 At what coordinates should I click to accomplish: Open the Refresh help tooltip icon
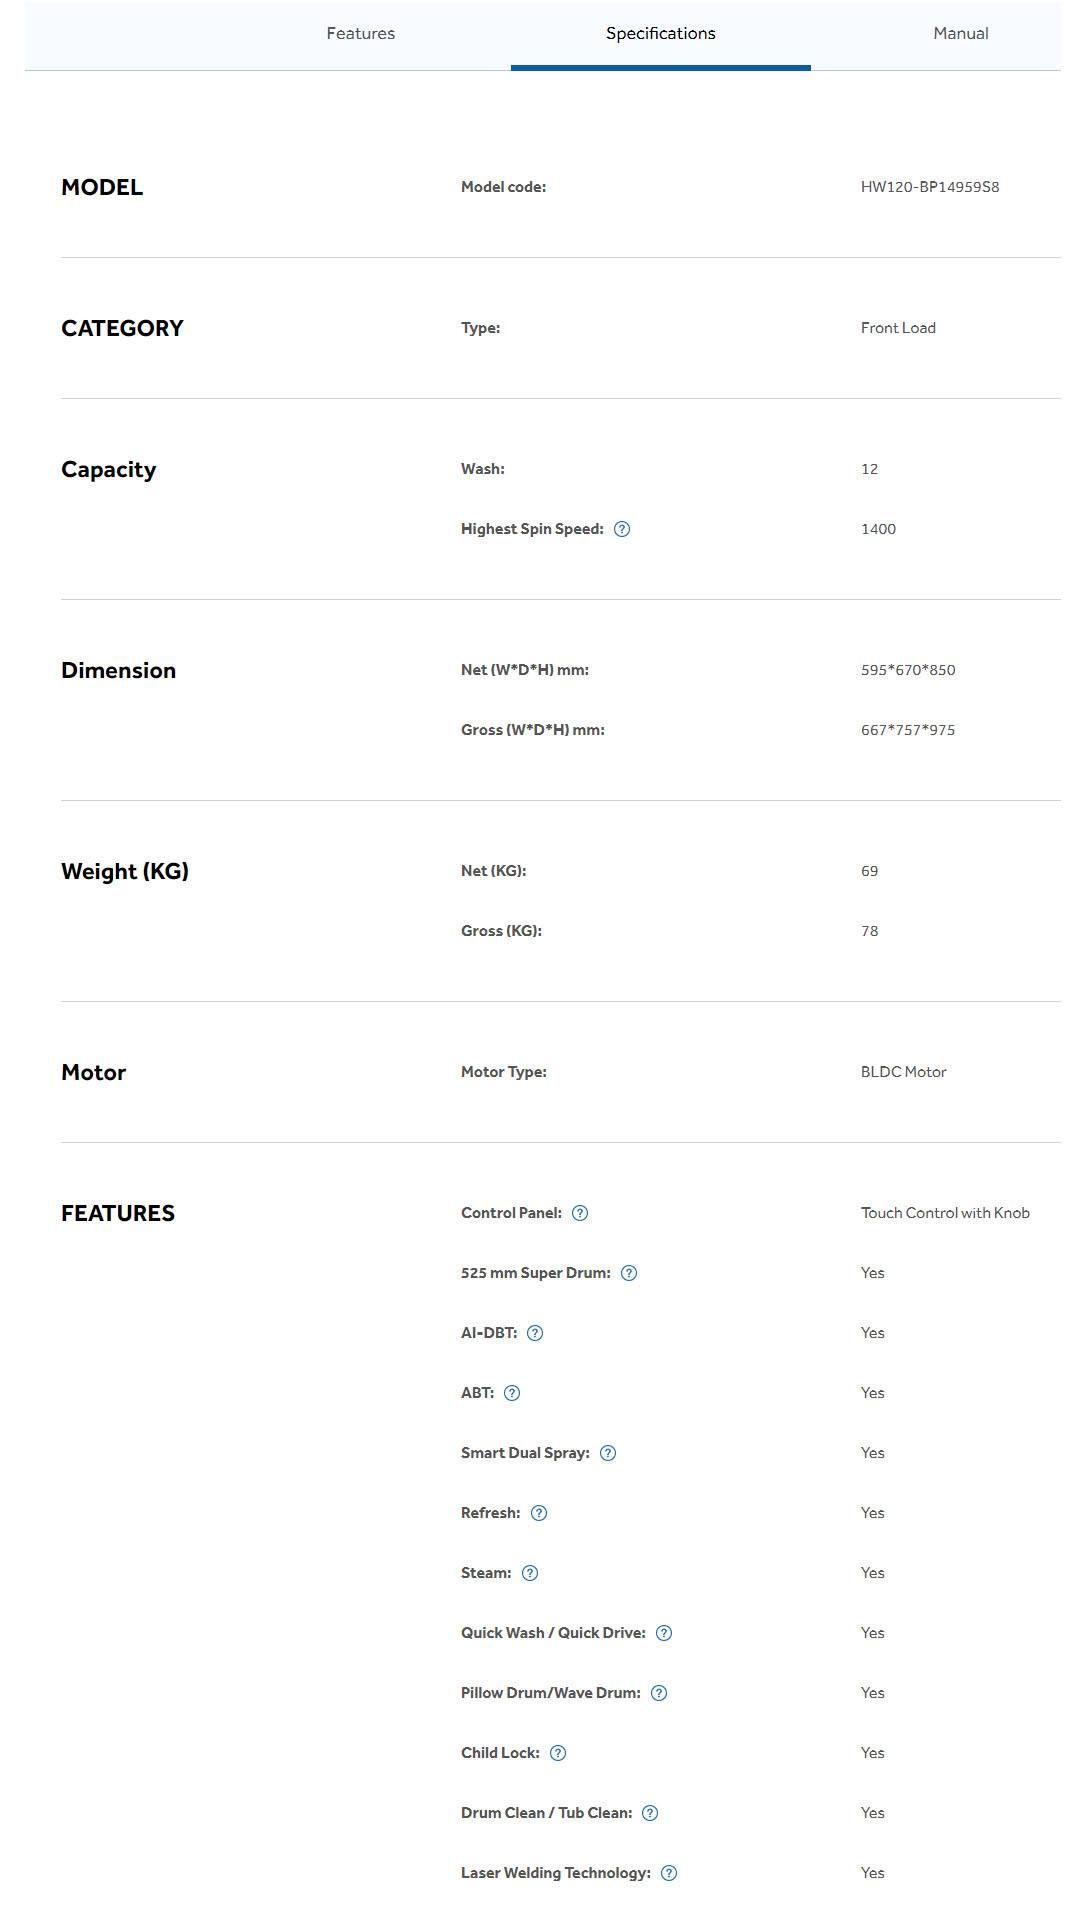point(539,1513)
